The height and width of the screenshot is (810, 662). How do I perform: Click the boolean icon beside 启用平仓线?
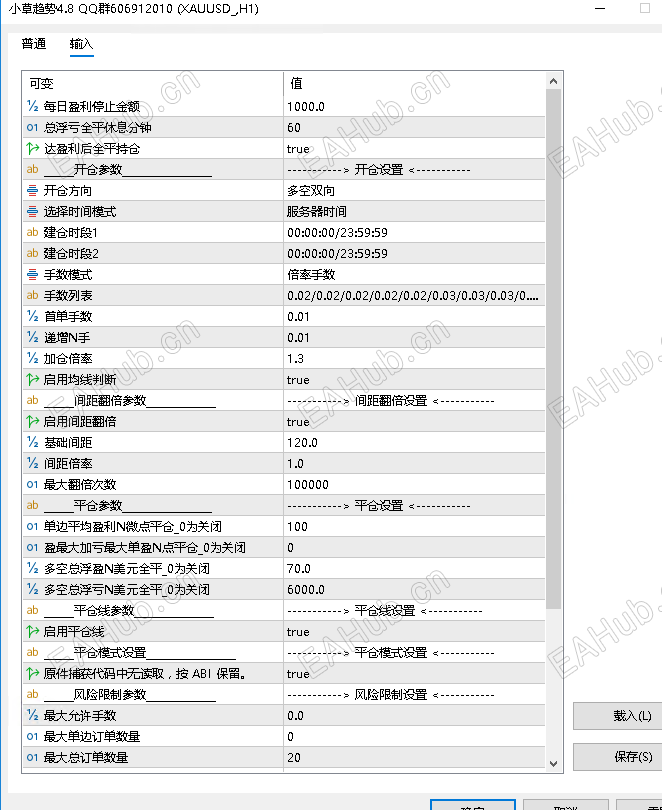point(33,632)
